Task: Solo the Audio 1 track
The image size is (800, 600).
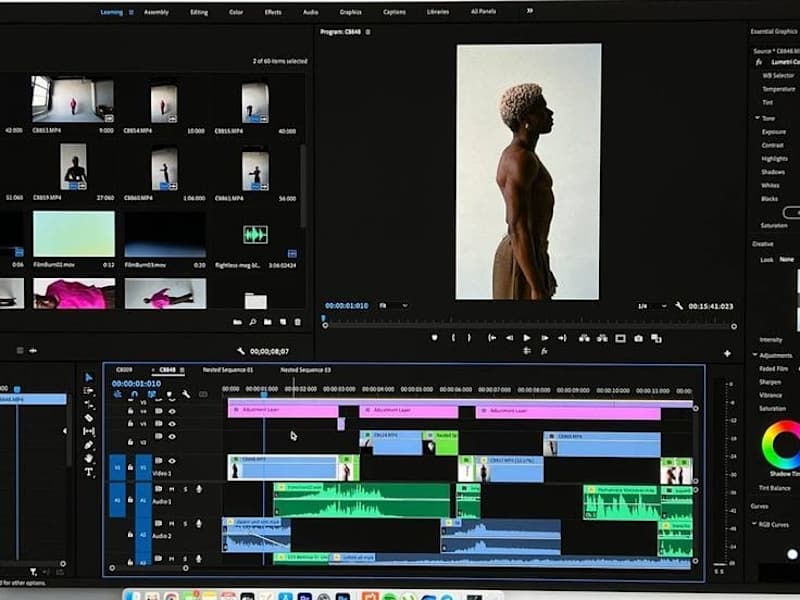Action: coord(185,489)
